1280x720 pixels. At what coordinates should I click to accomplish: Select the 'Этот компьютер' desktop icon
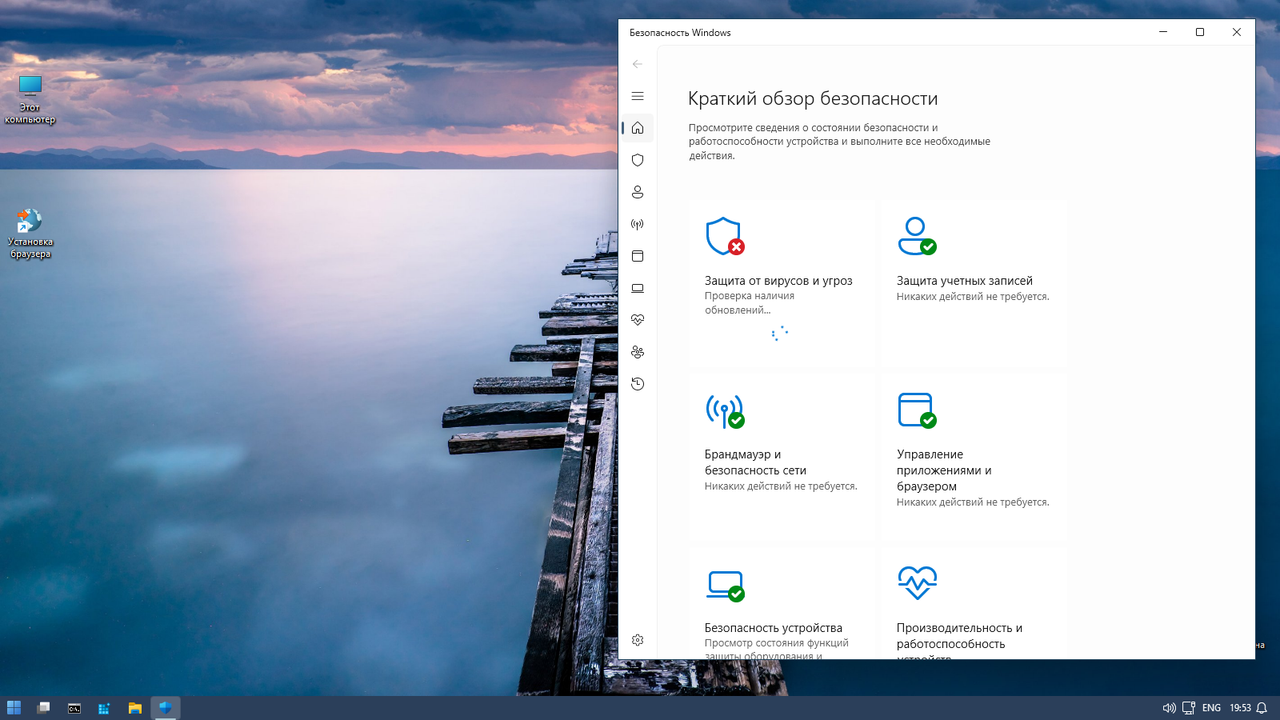pyautogui.click(x=30, y=99)
